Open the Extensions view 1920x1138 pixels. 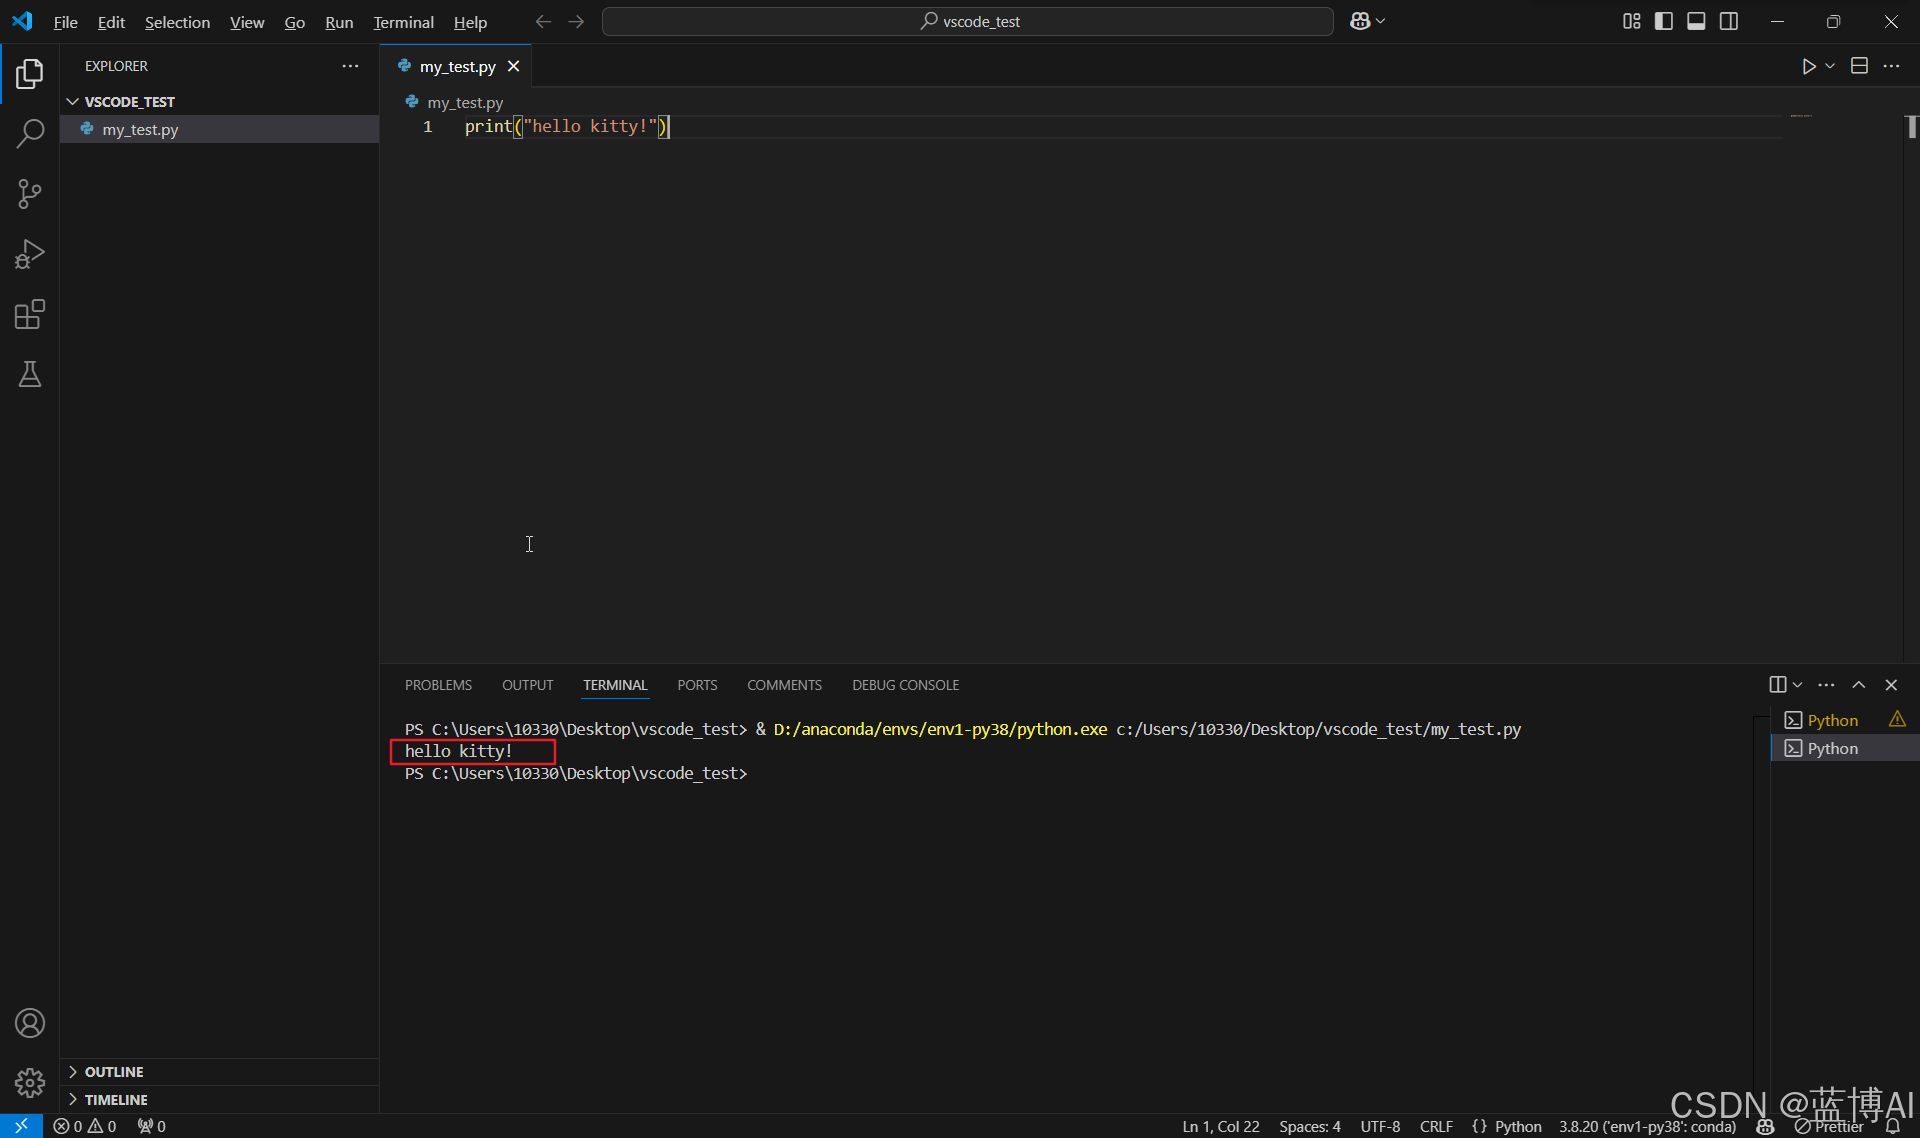coord(30,315)
